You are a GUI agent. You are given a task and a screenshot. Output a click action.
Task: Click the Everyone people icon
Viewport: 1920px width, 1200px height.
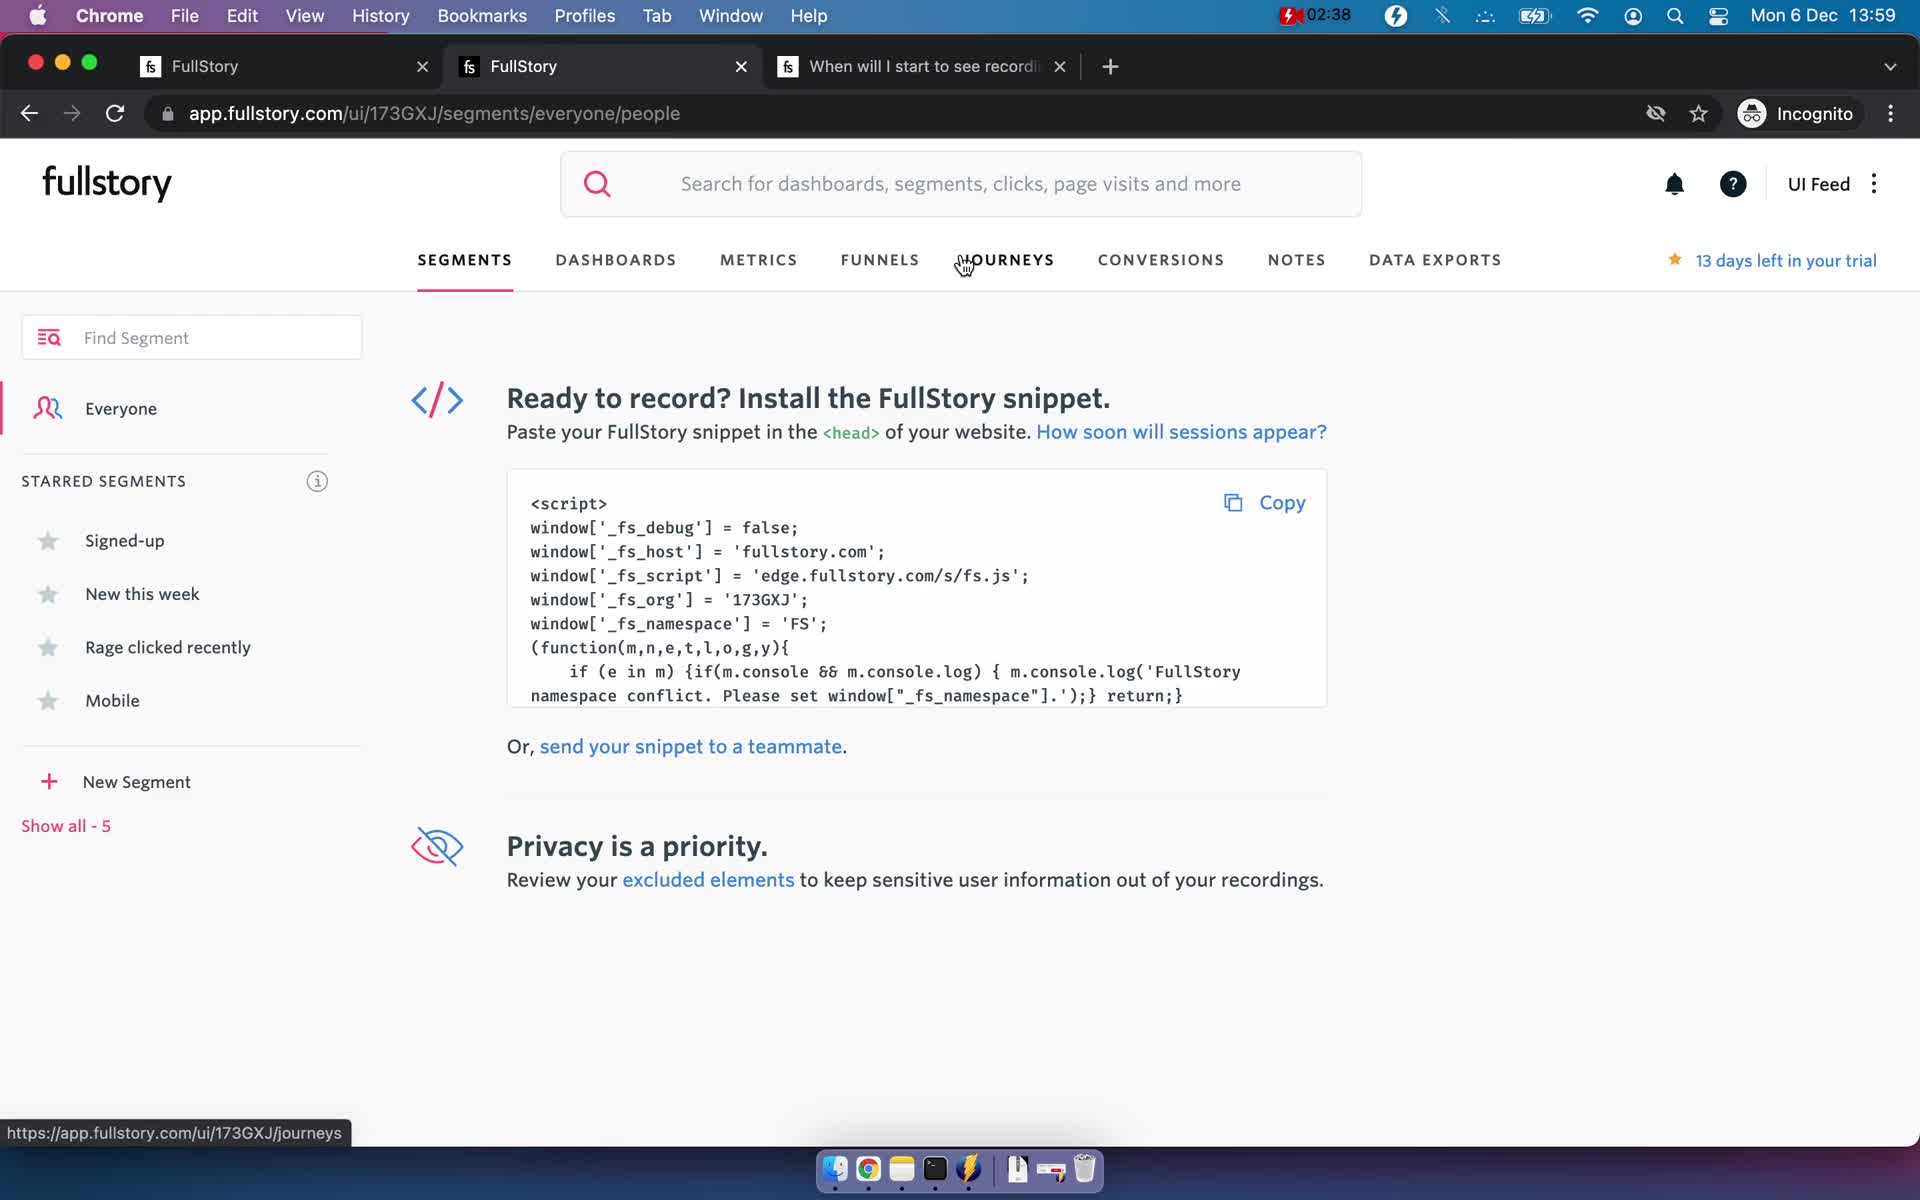(47, 408)
